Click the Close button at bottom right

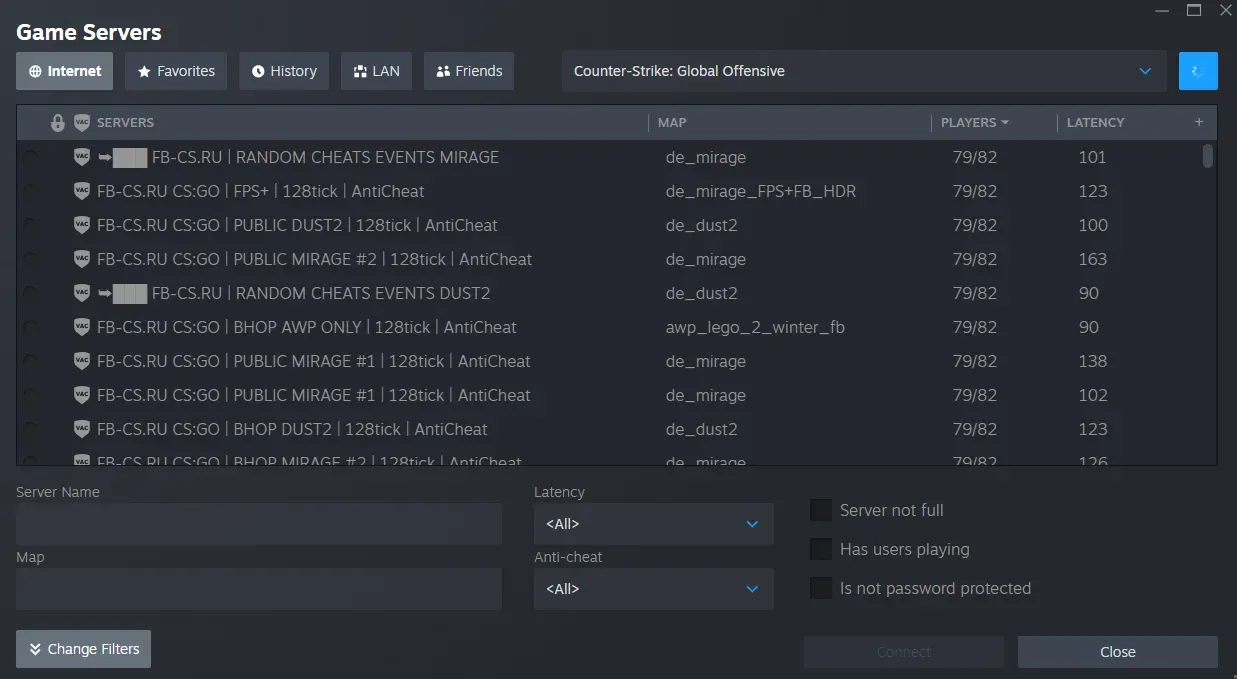(1118, 652)
